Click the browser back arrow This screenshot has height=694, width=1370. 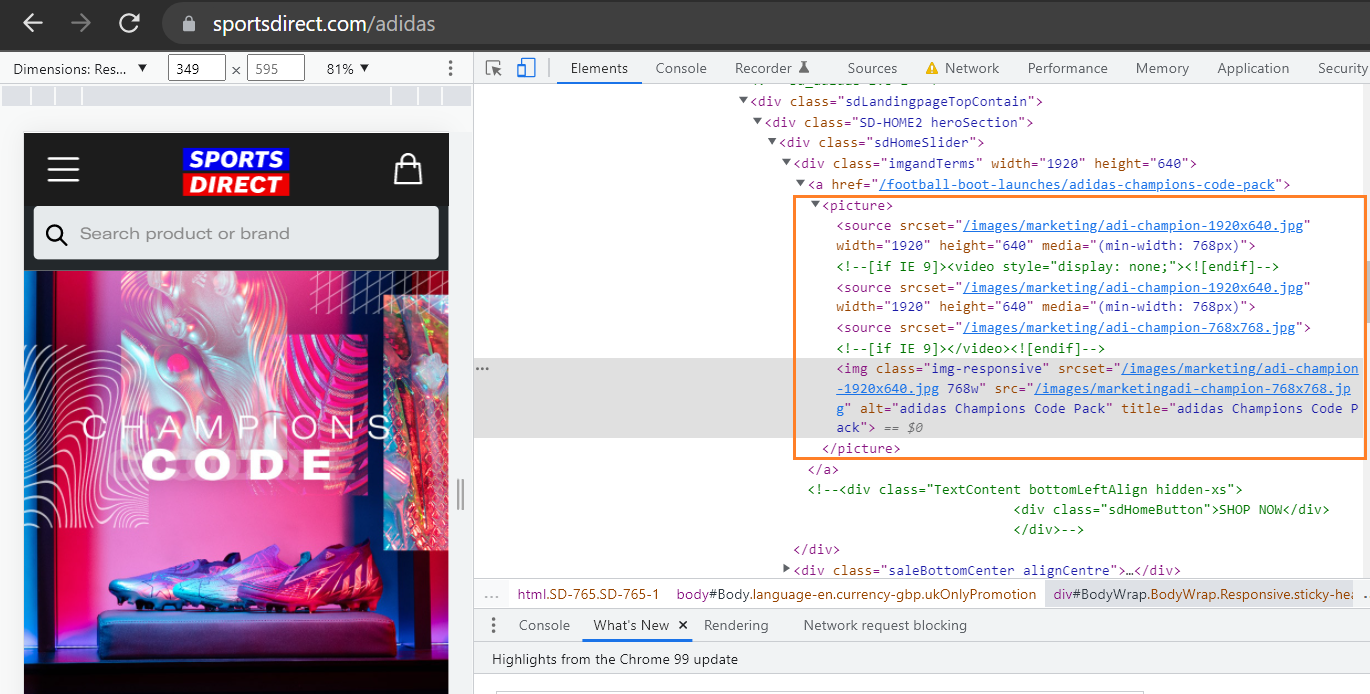pyautogui.click(x=33, y=23)
